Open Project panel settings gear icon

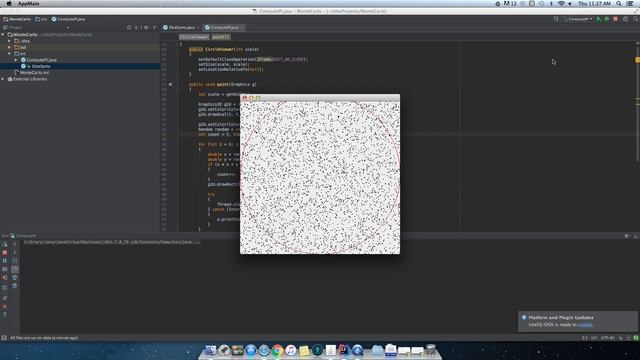pyautogui.click(x=146, y=27)
